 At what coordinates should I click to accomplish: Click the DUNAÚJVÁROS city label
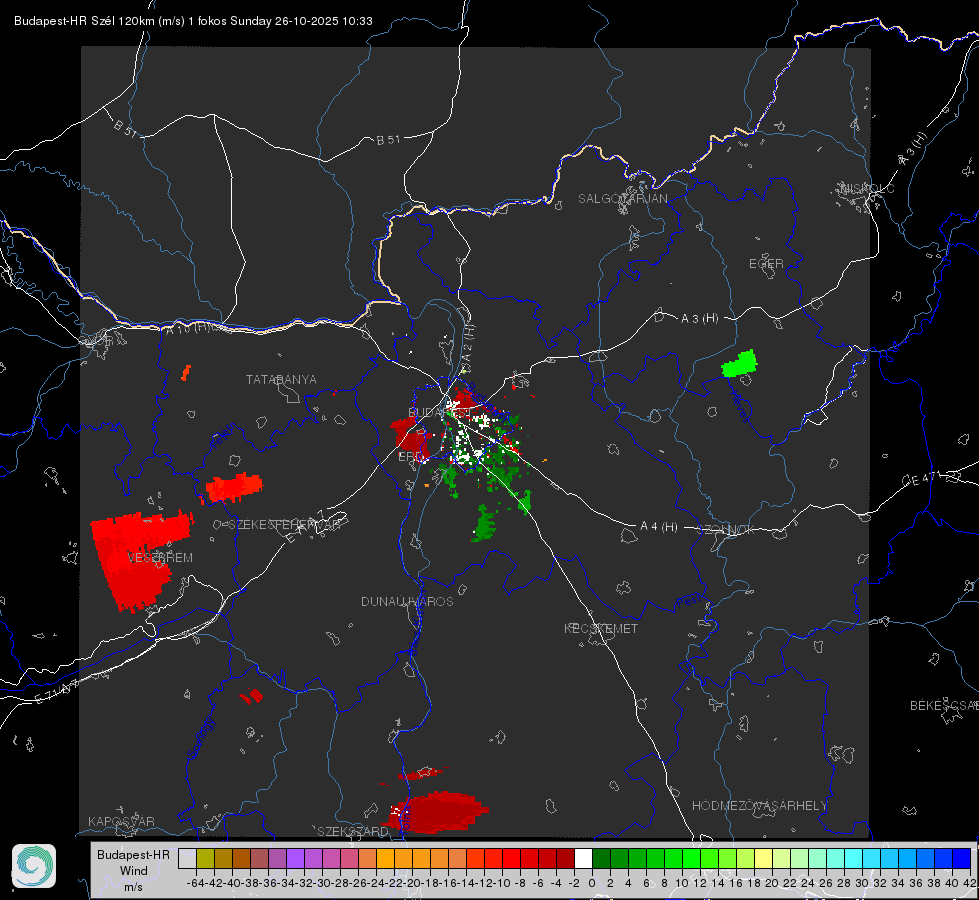[x=407, y=601]
